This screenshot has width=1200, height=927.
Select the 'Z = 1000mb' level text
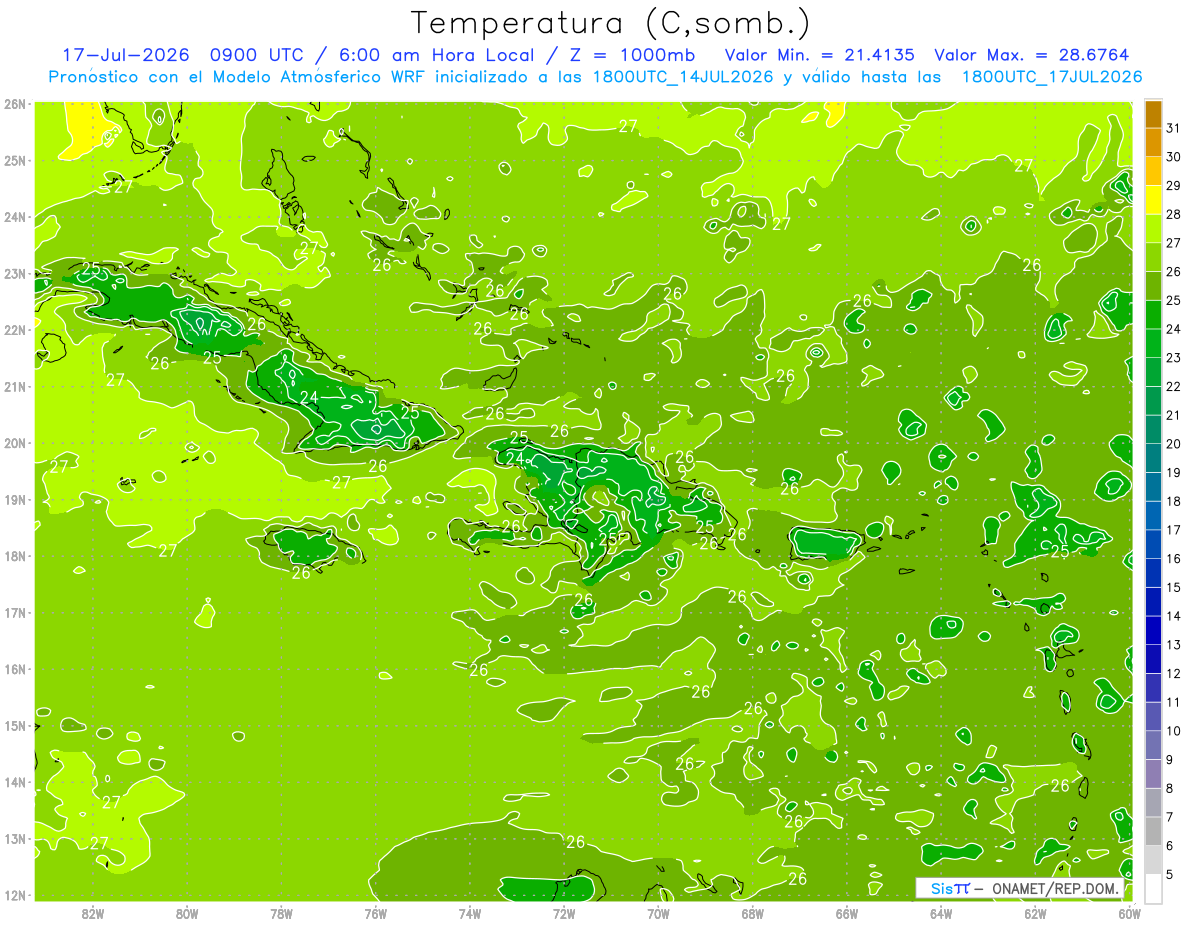(632, 55)
